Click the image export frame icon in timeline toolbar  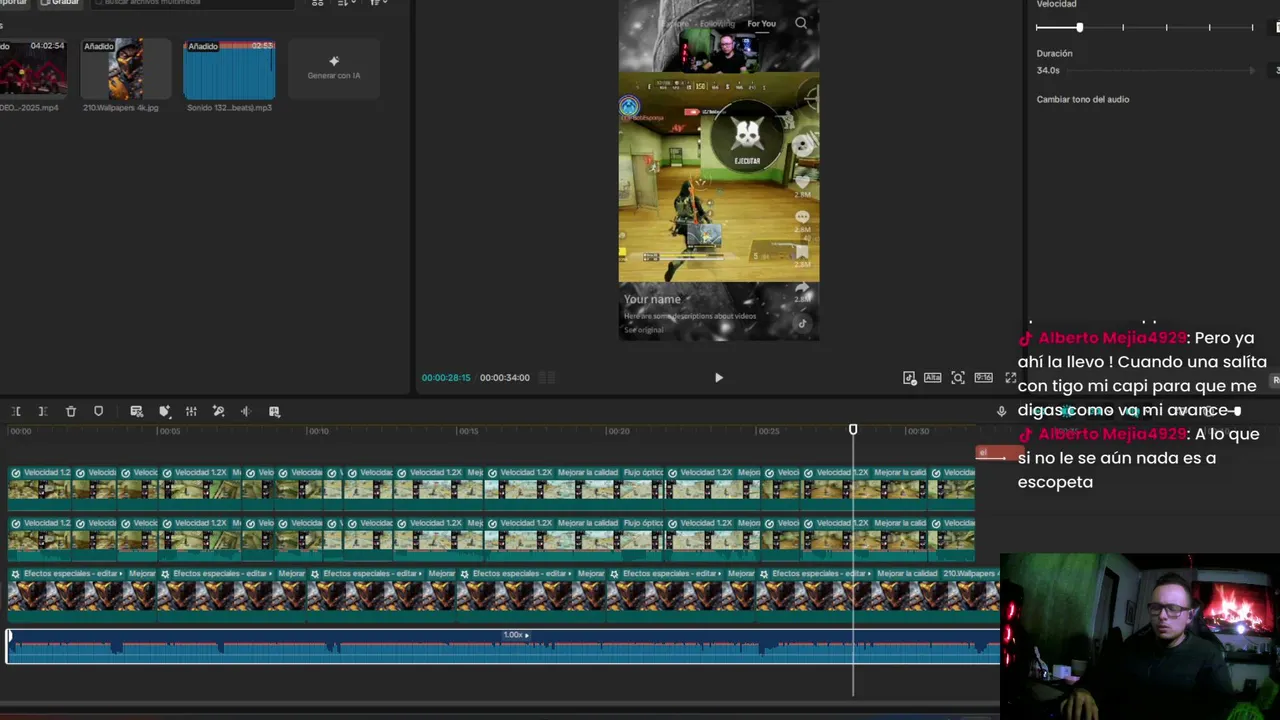click(274, 411)
